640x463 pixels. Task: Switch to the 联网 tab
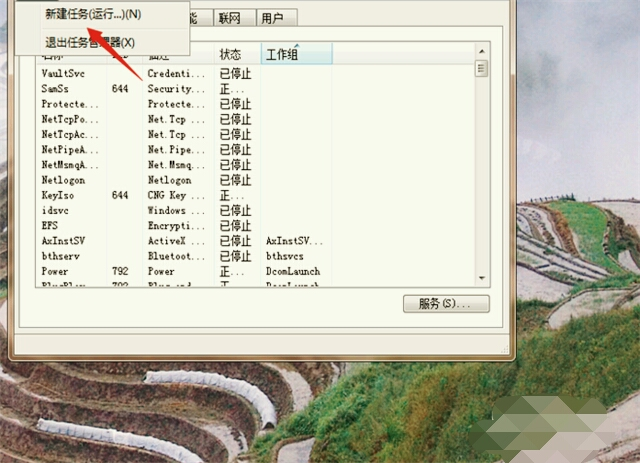[235, 18]
